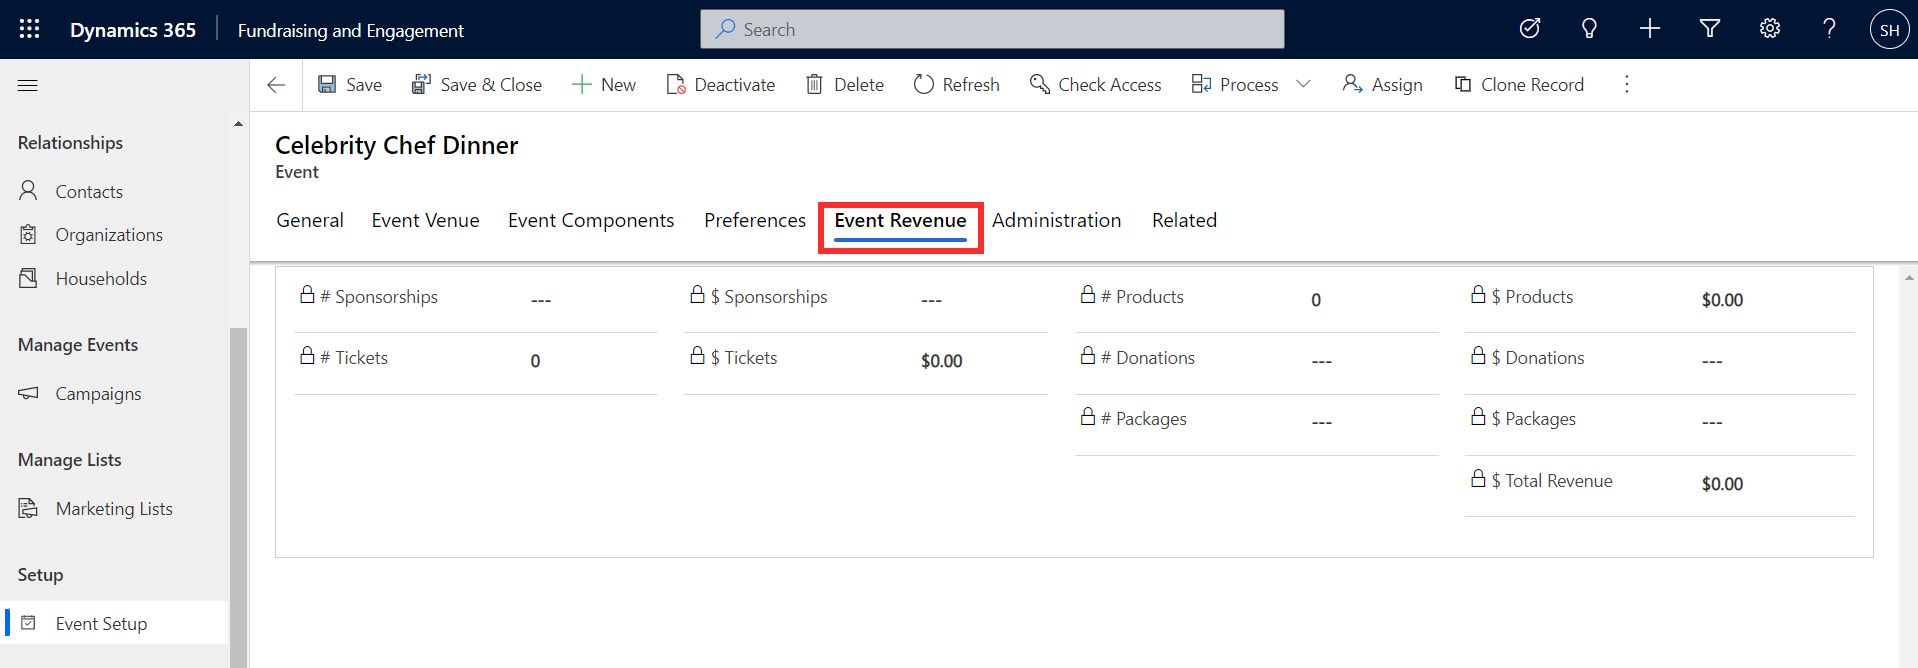
Task: Click the form scrollbar up arrow
Action: click(x=1909, y=277)
